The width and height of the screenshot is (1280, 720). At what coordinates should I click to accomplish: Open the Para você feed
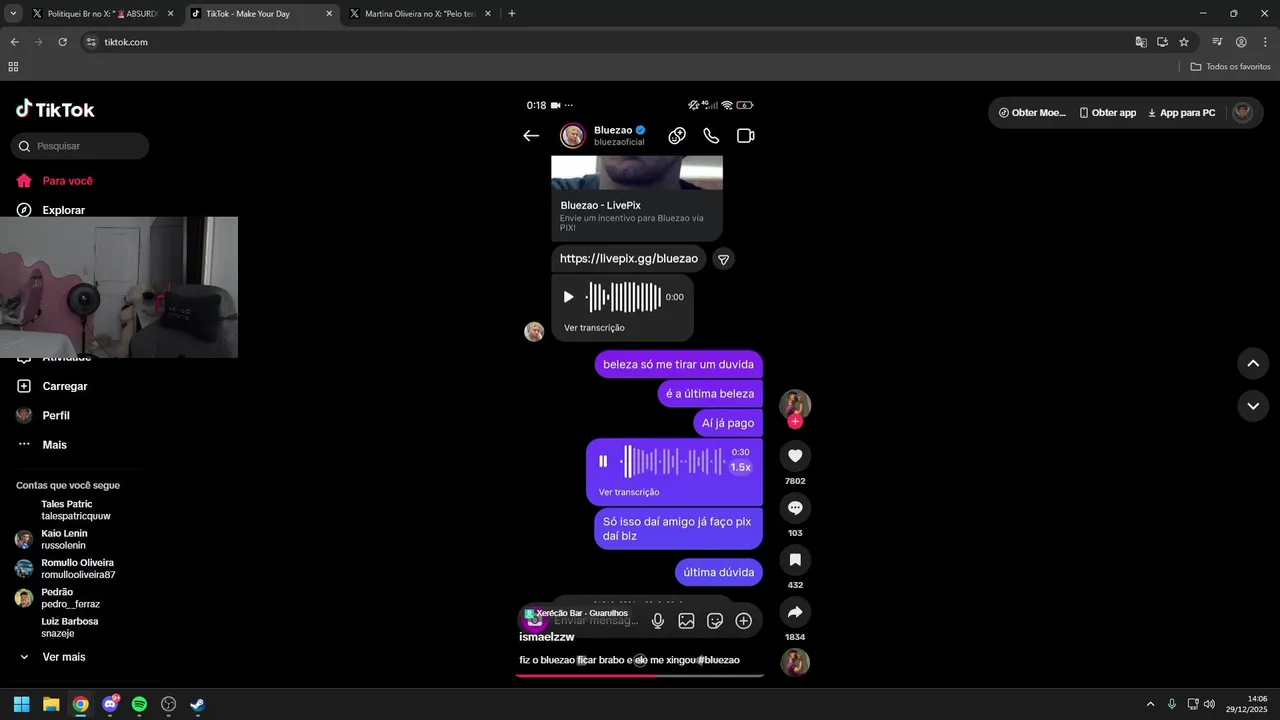68,181
